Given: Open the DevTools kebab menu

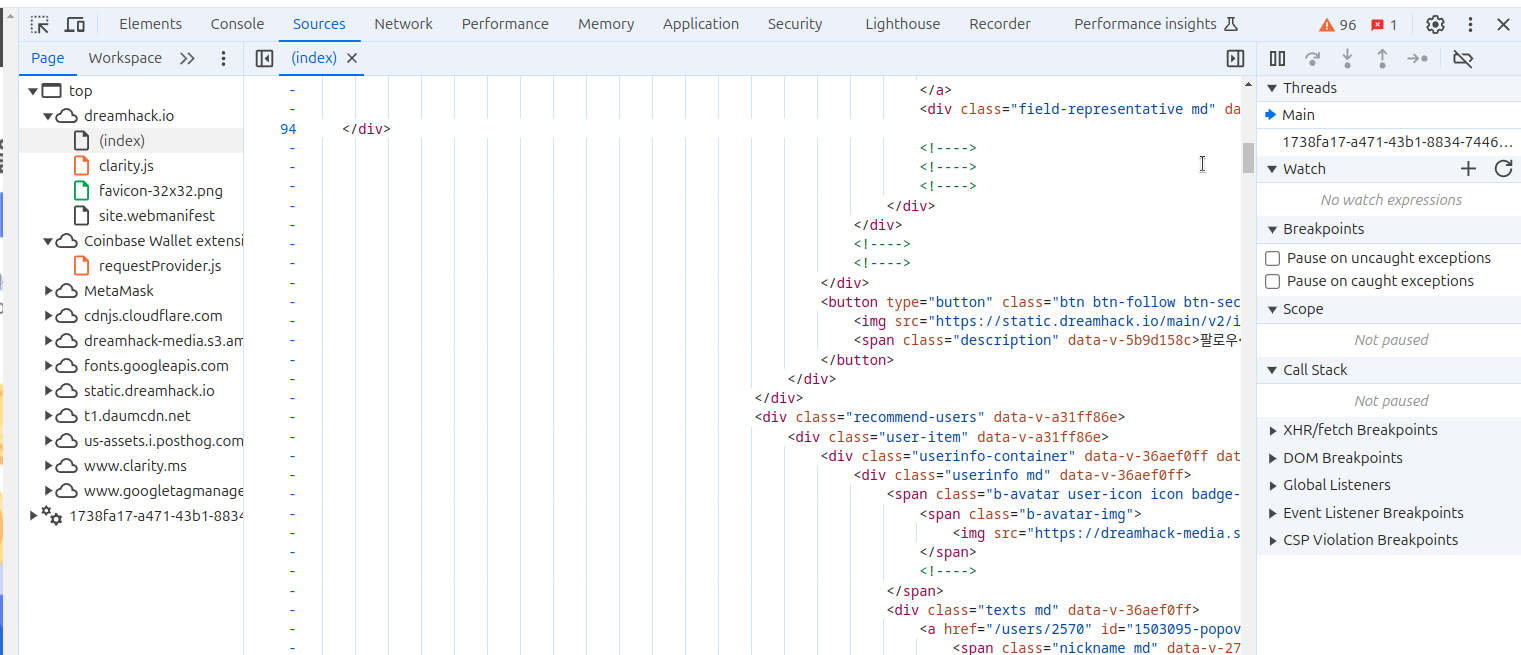Looking at the screenshot, I should point(1470,24).
